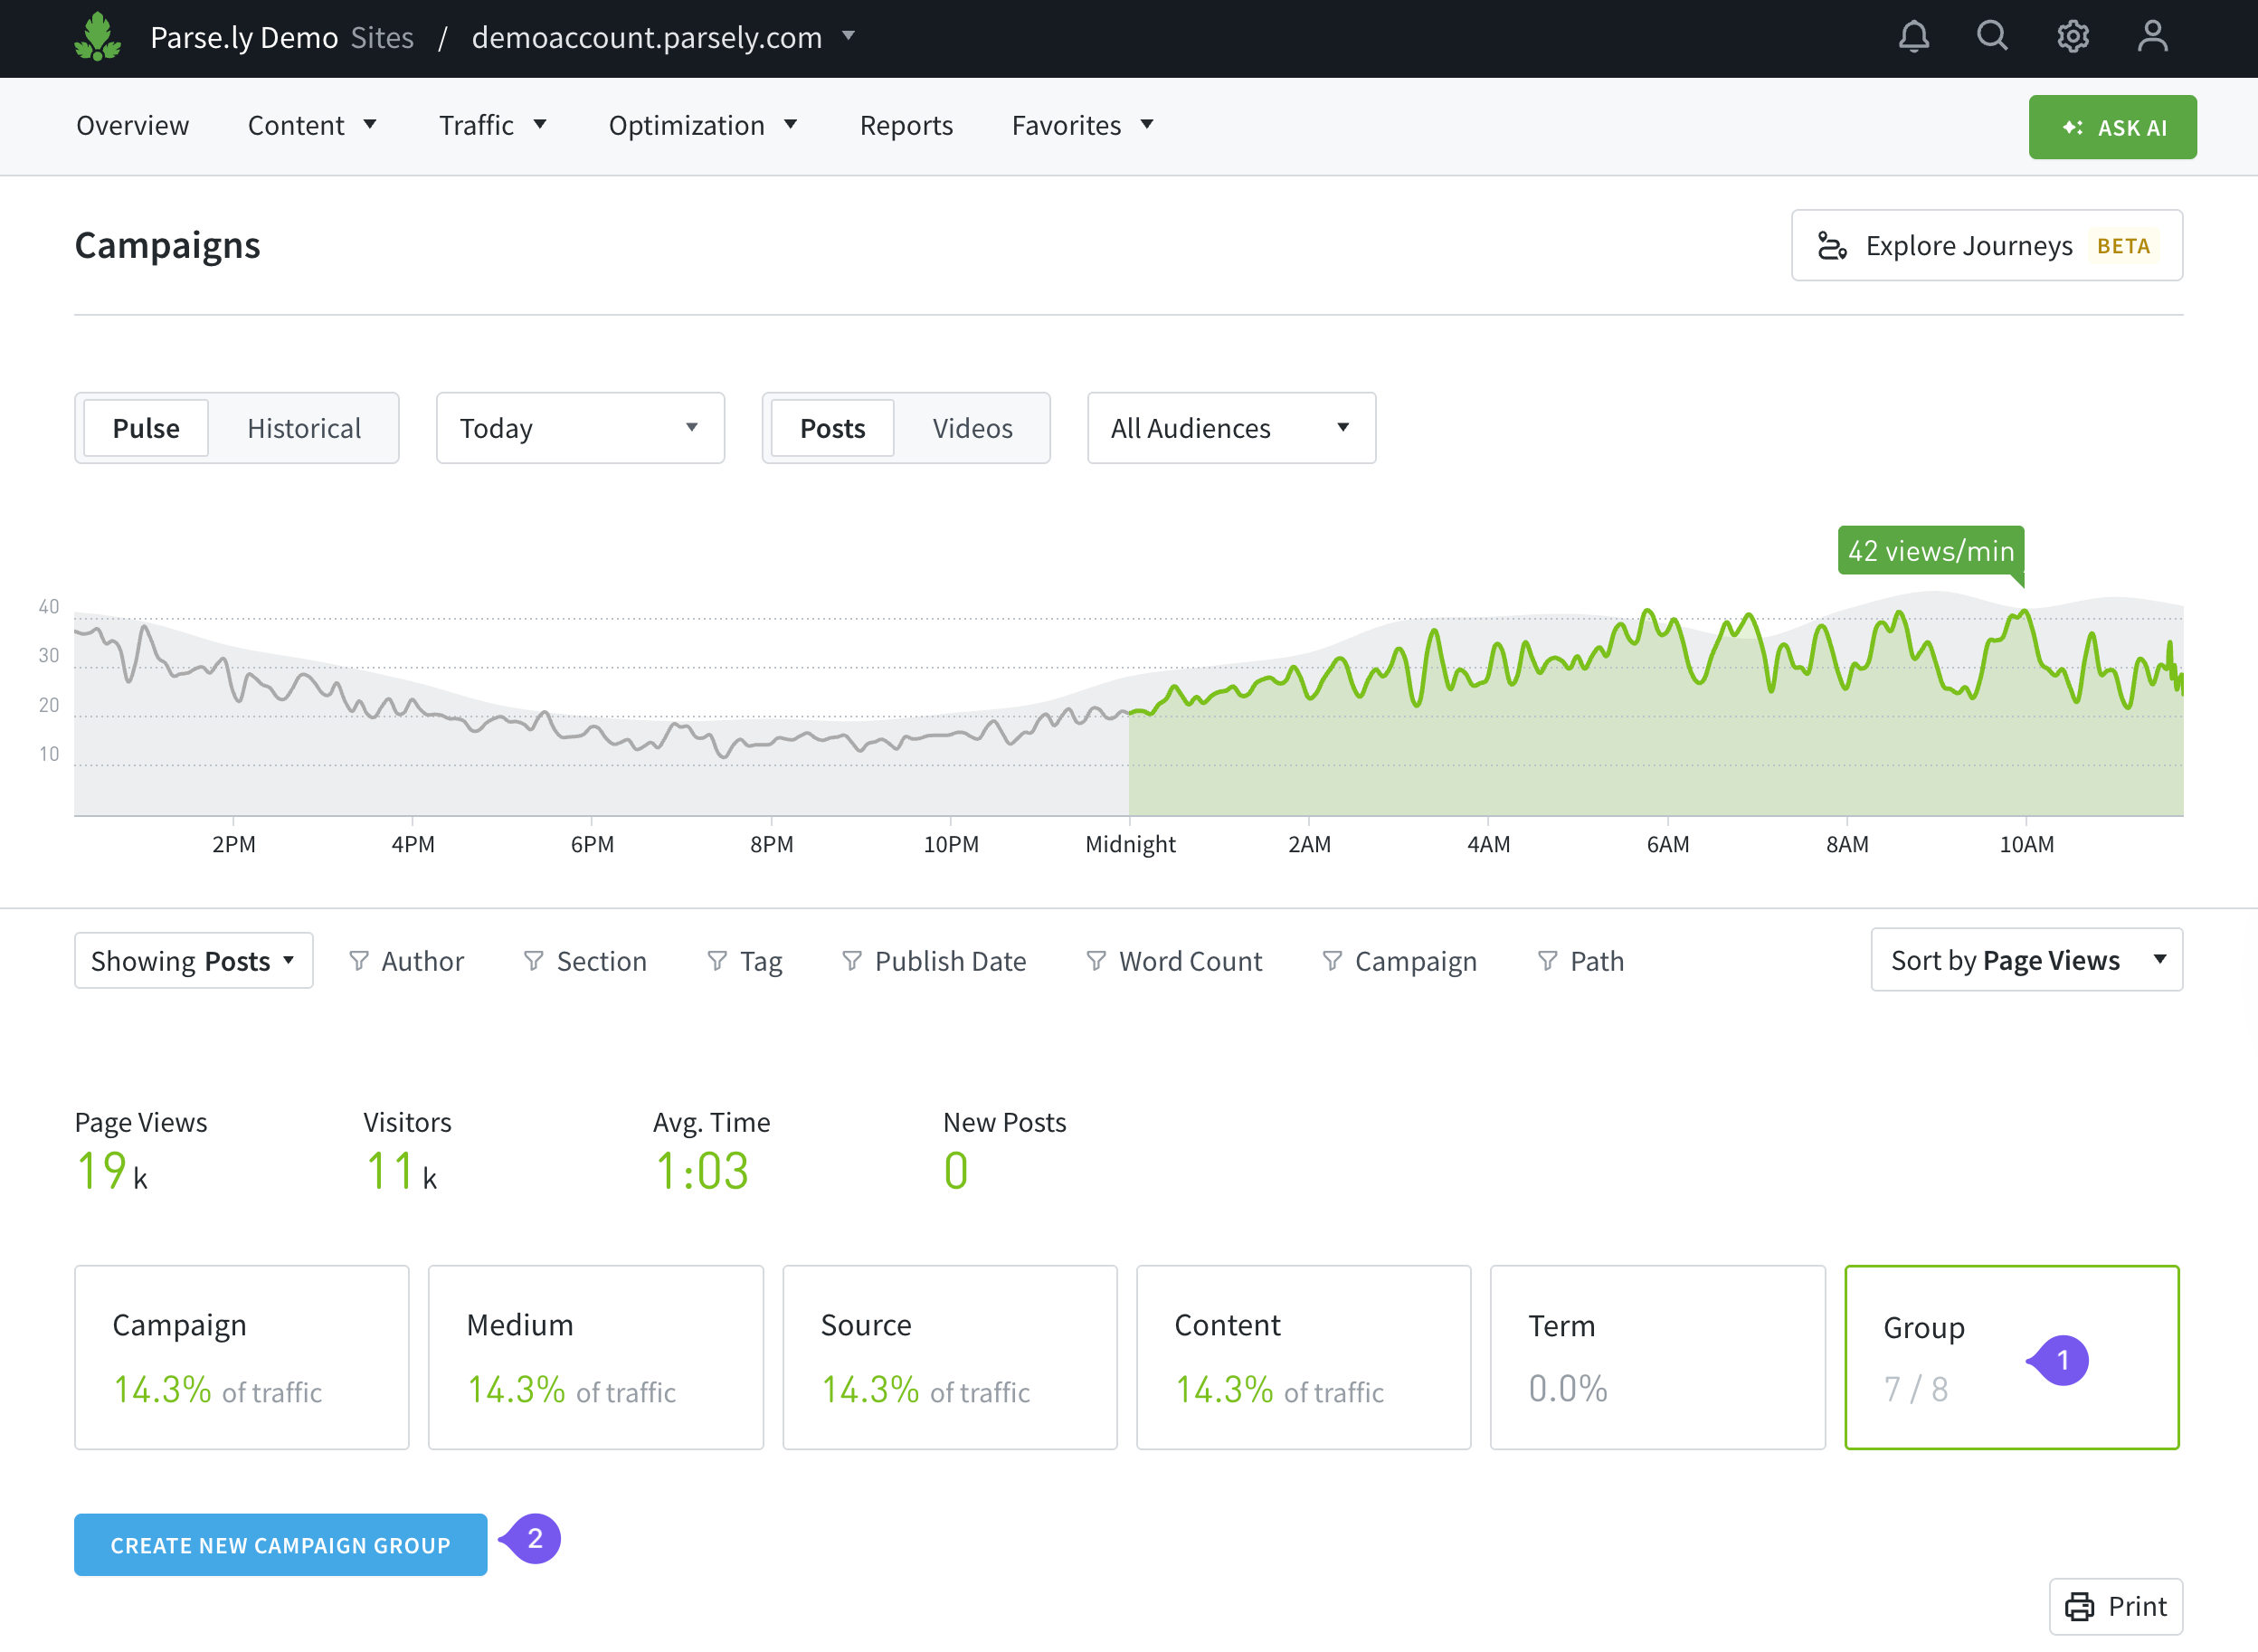Select the Medium traffic card
Screen dimensions: 2258x1652
(596, 1357)
